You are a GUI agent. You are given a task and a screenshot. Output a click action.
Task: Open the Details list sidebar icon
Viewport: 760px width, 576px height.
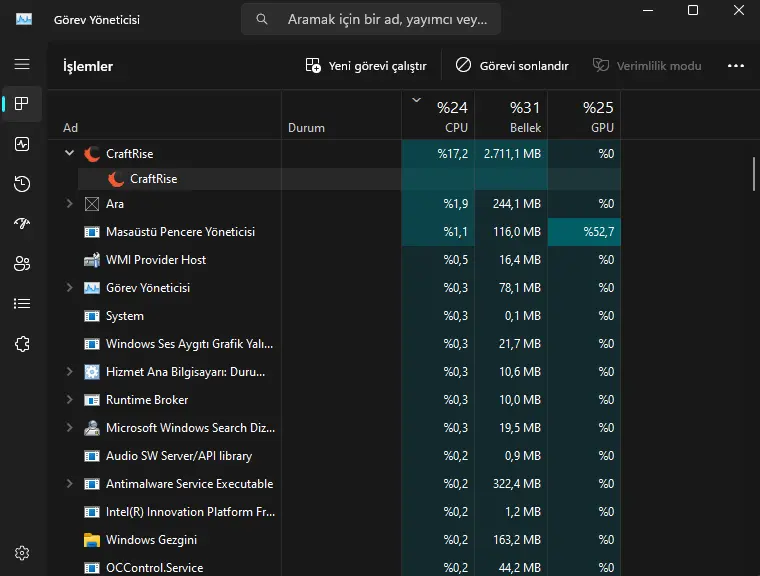[22, 304]
